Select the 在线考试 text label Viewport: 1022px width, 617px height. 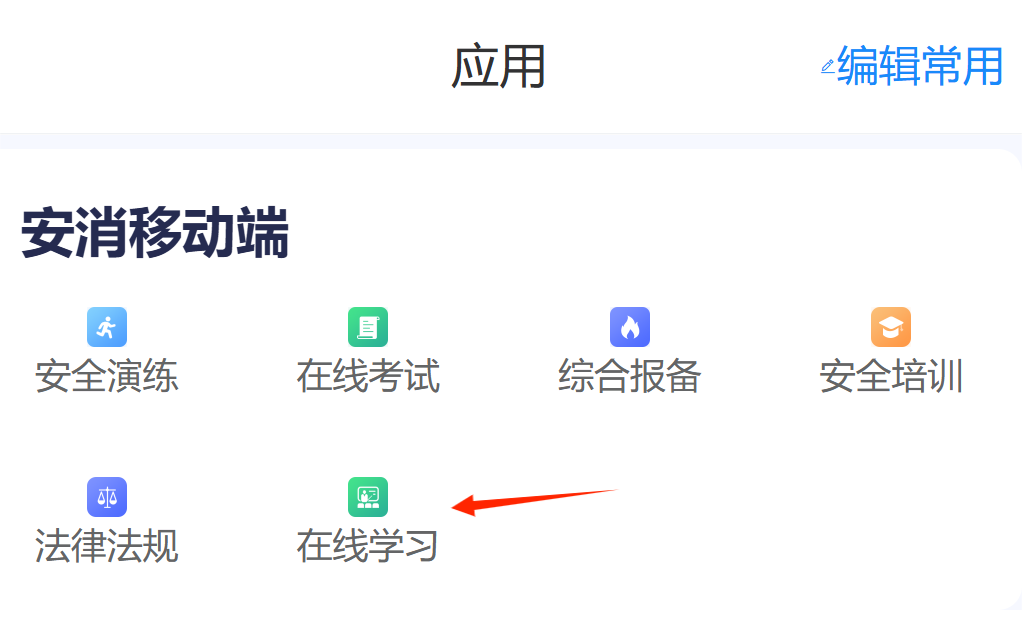368,376
